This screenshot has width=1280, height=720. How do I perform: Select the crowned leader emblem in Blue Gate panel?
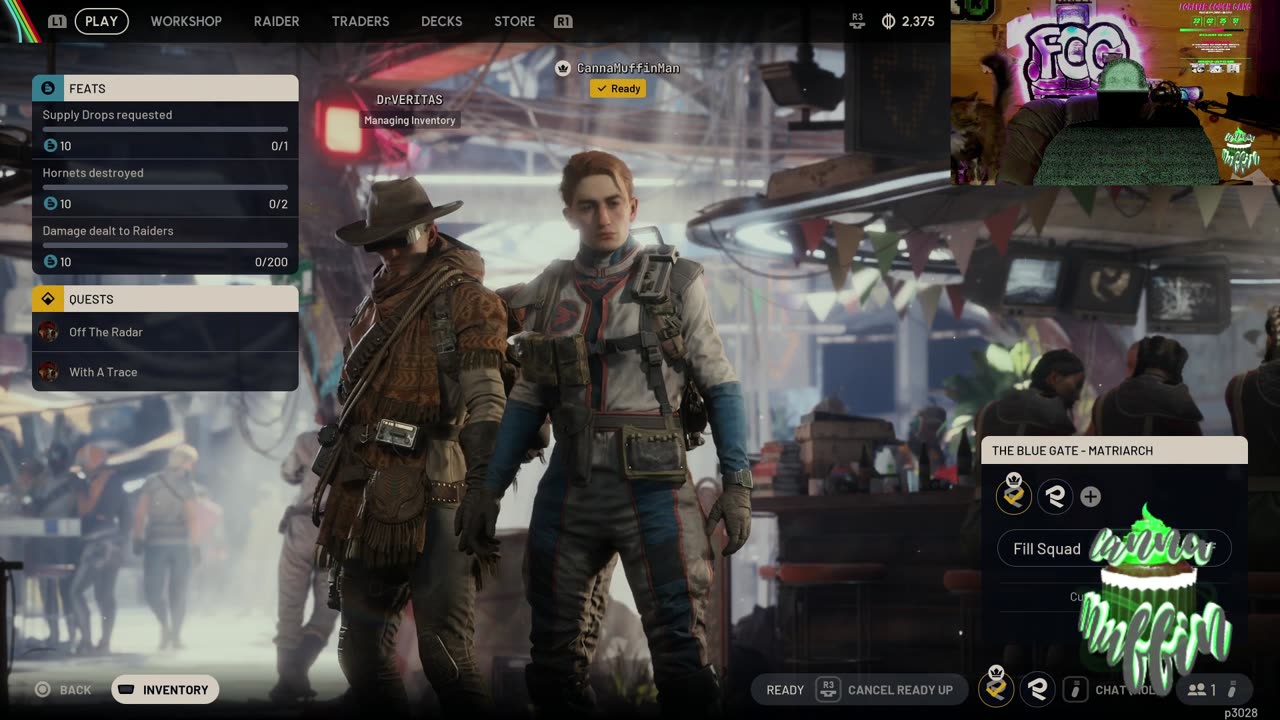tap(1014, 495)
